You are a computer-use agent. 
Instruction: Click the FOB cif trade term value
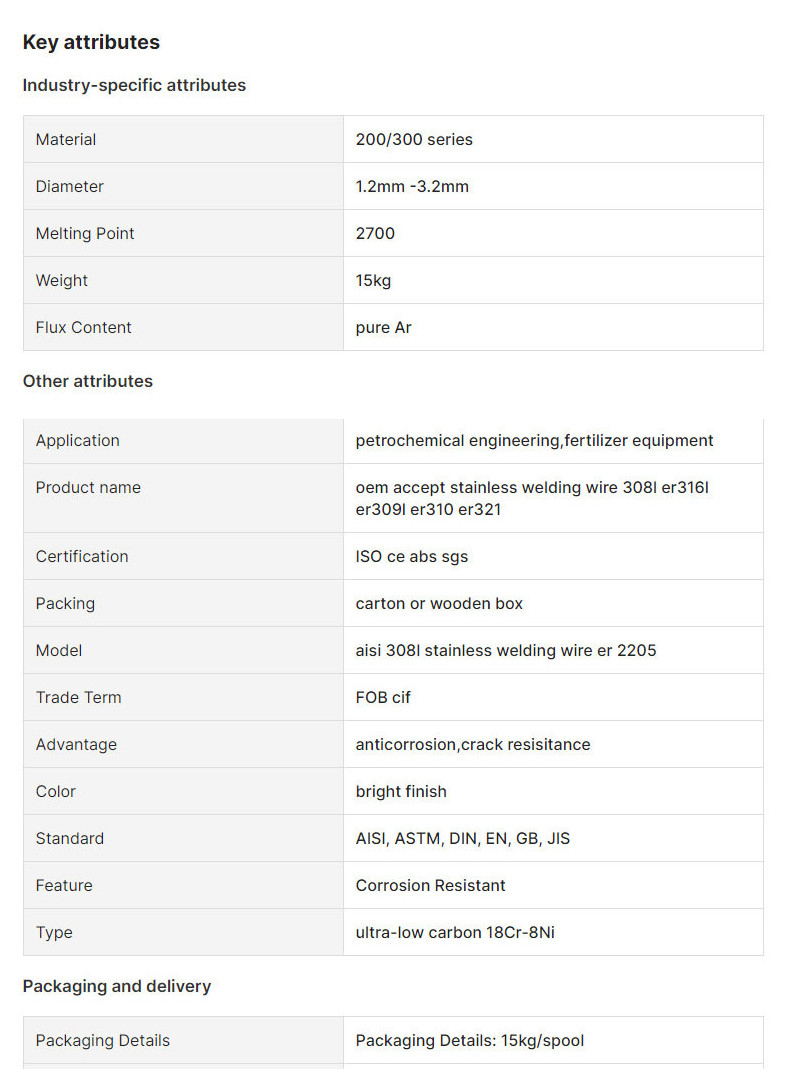click(x=383, y=697)
